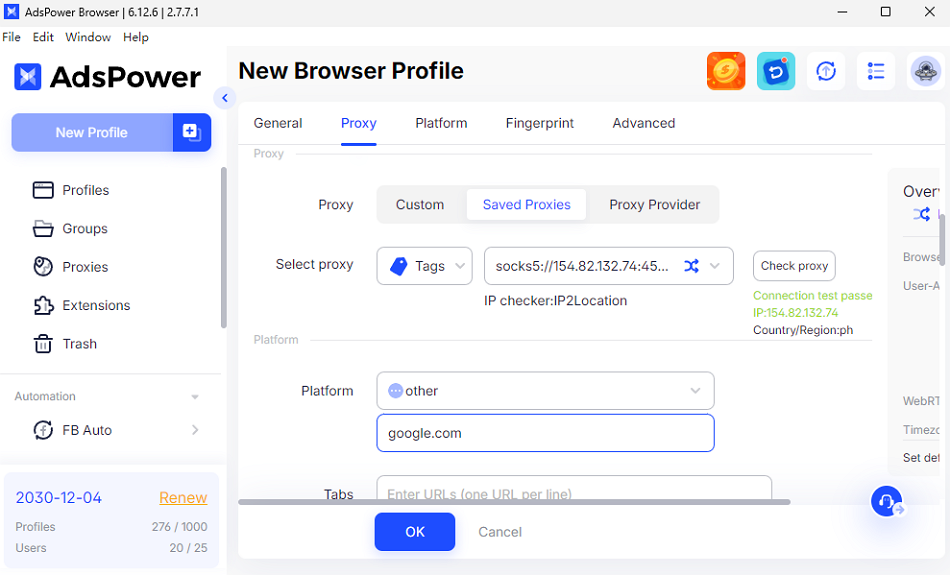
Task: Open the Edit menu
Action: click(43, 37)
